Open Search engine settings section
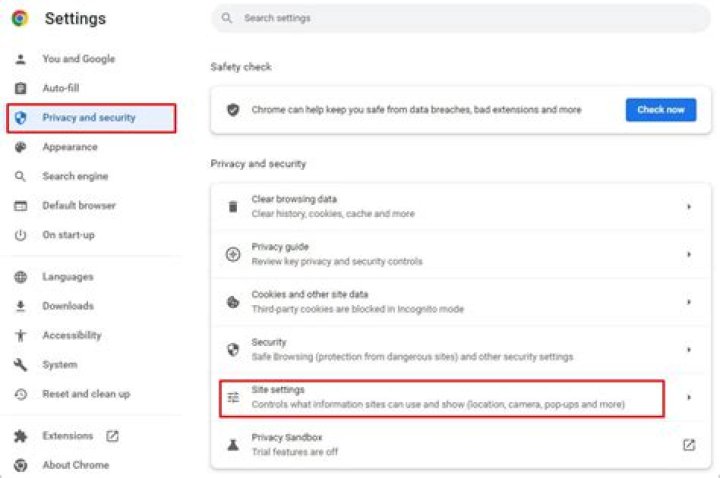Screen dimensions: 720x478 pos(75,176)
